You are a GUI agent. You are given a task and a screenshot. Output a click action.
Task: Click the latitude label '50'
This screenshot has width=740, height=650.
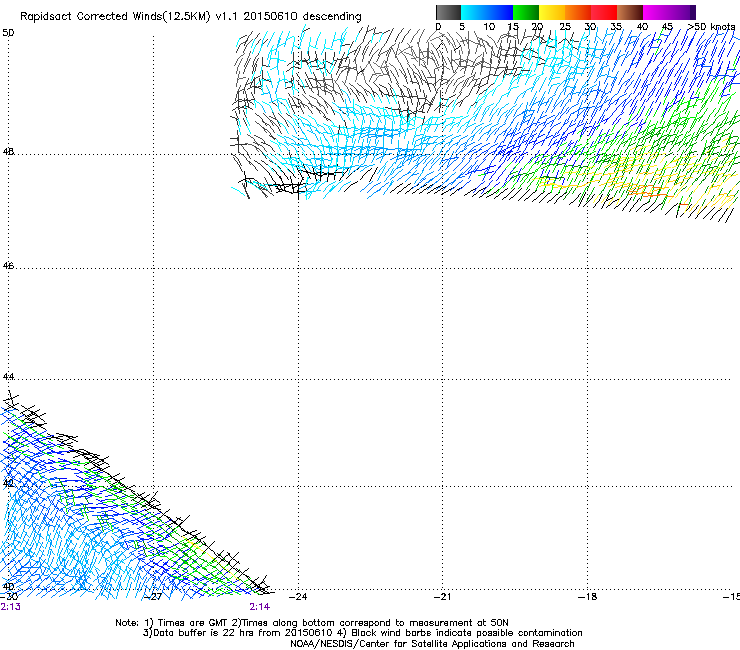(8, 33)
